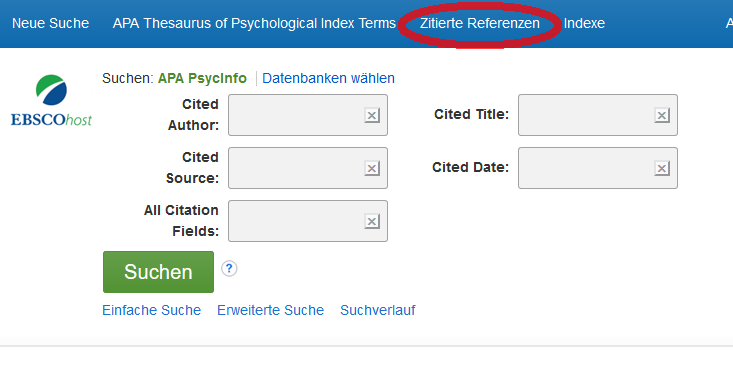733x384 pixels.
Task: Click the EBSCOhost logo
Action: point(51,101)
